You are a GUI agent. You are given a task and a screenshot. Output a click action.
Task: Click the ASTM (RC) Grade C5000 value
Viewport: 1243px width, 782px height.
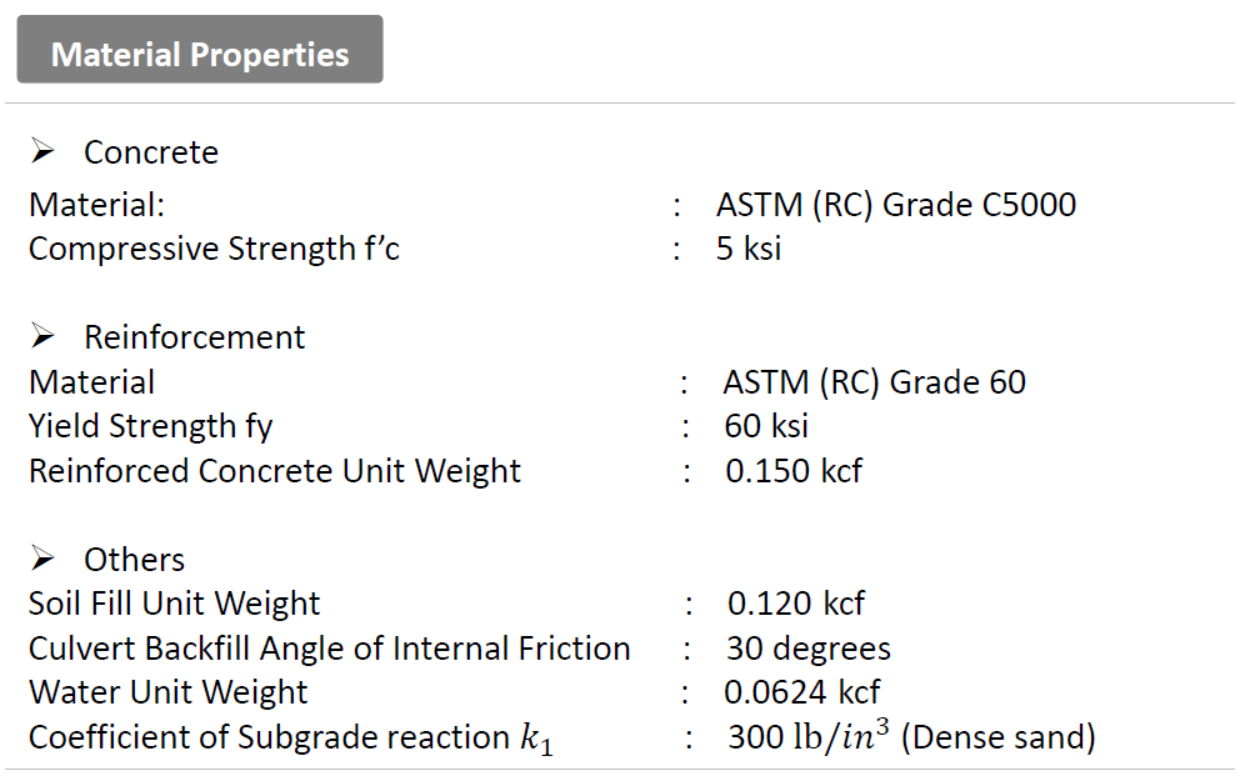tap(895, 205)
